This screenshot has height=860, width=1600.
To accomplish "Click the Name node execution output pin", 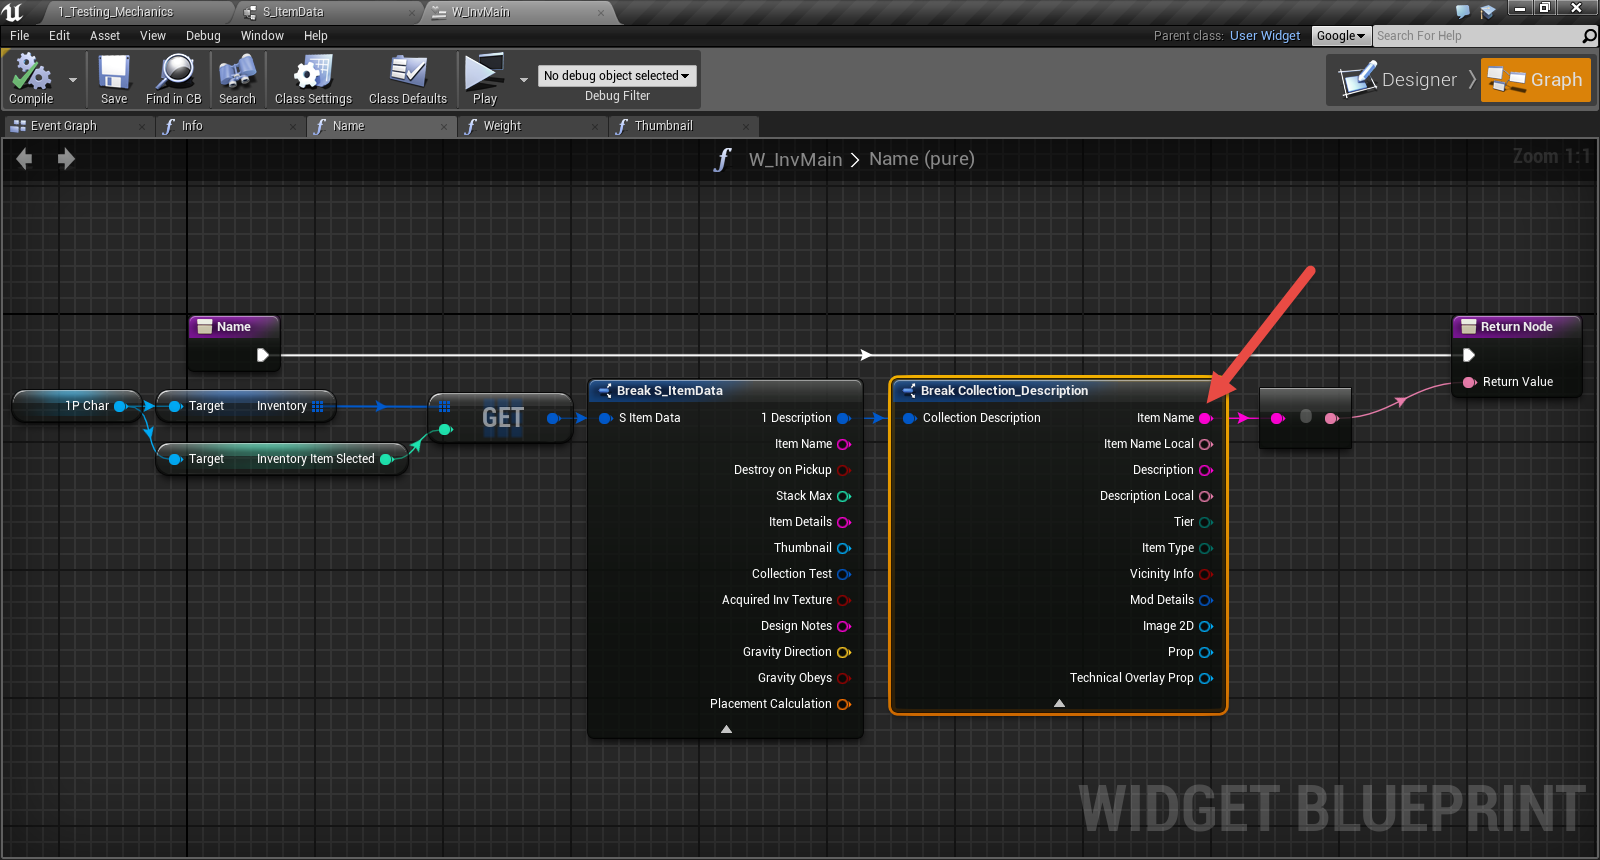I will tap(263, 355).
